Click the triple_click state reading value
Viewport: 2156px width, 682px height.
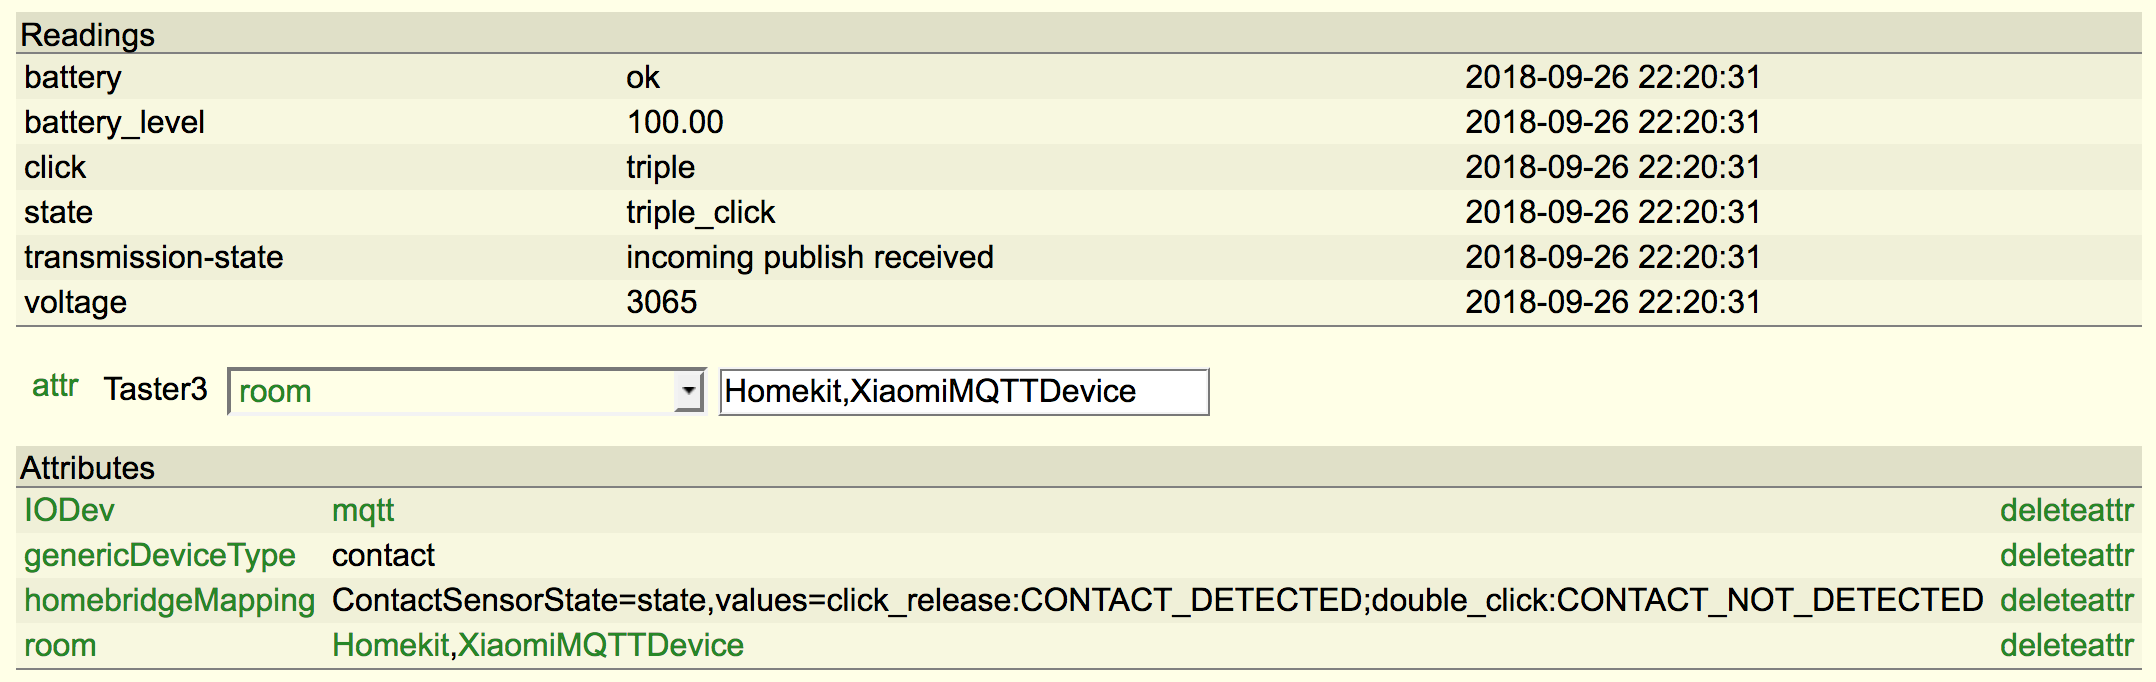click(x=700, y=212)
